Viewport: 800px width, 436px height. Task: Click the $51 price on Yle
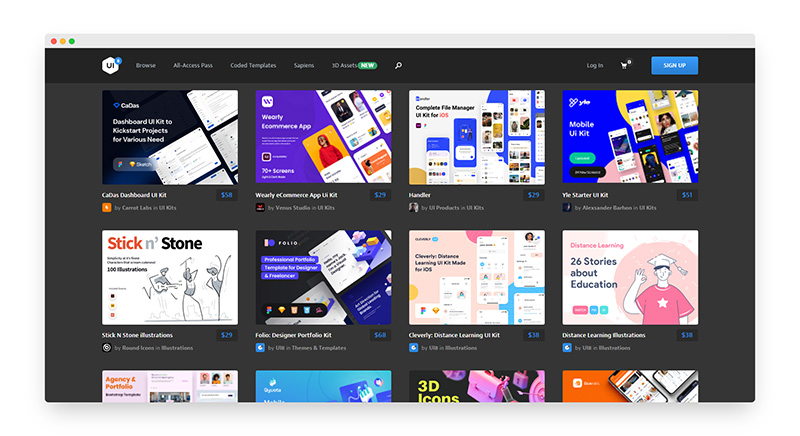point(687,195)
